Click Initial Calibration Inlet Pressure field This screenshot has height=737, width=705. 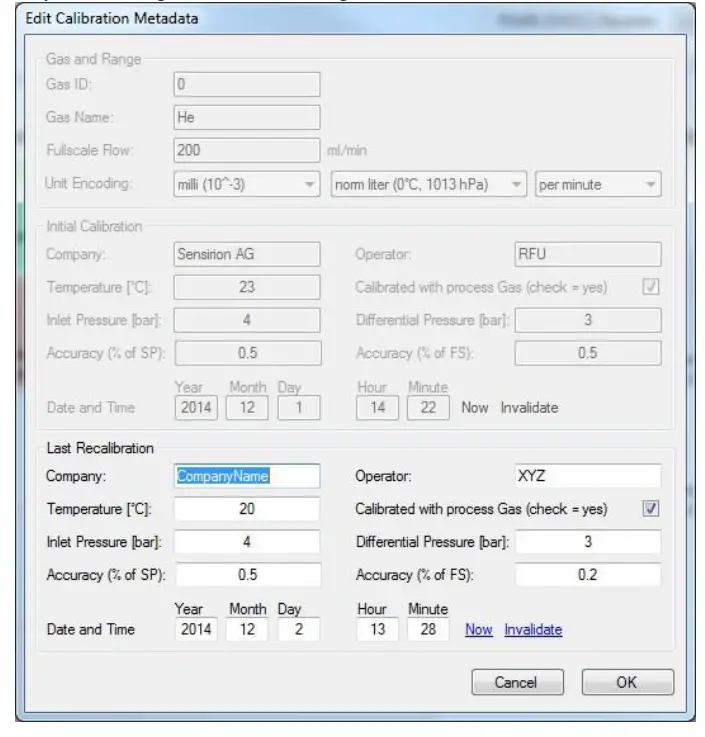click(x=247, y=320)
